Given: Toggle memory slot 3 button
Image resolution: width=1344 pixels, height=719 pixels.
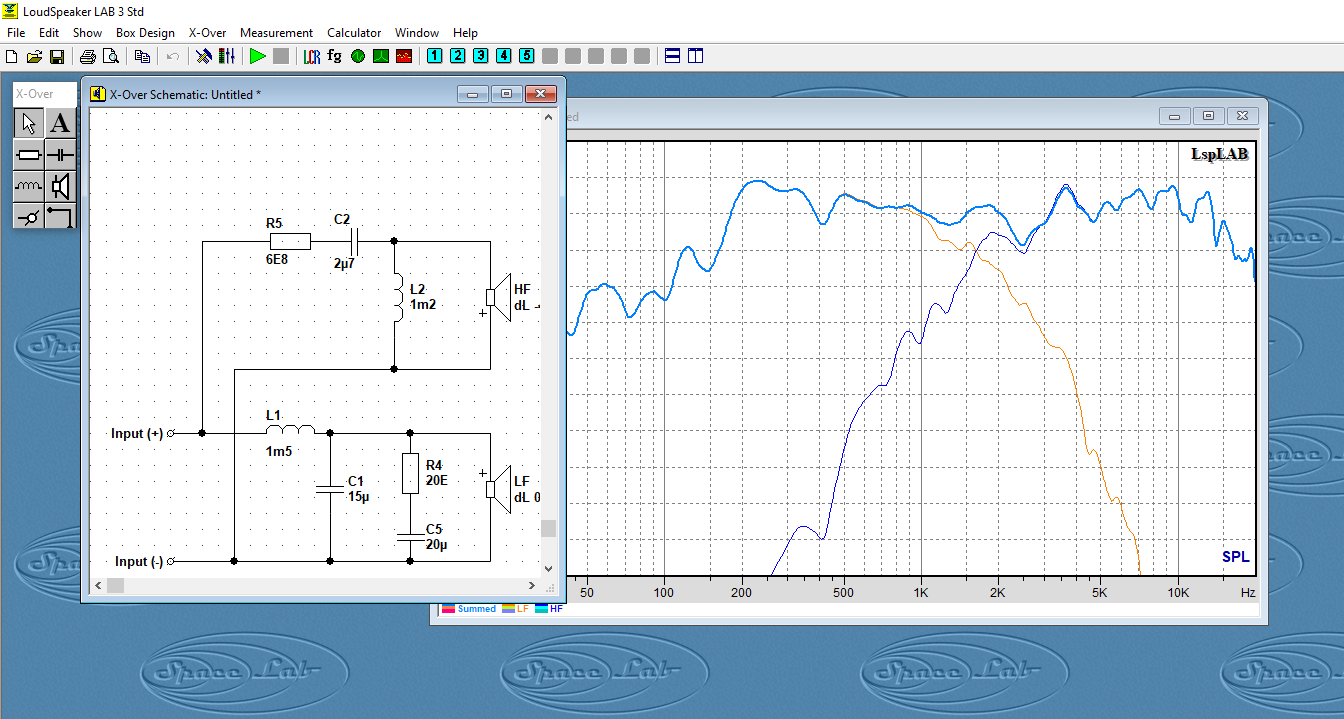Looking at the screenshot, I should 480,56.
